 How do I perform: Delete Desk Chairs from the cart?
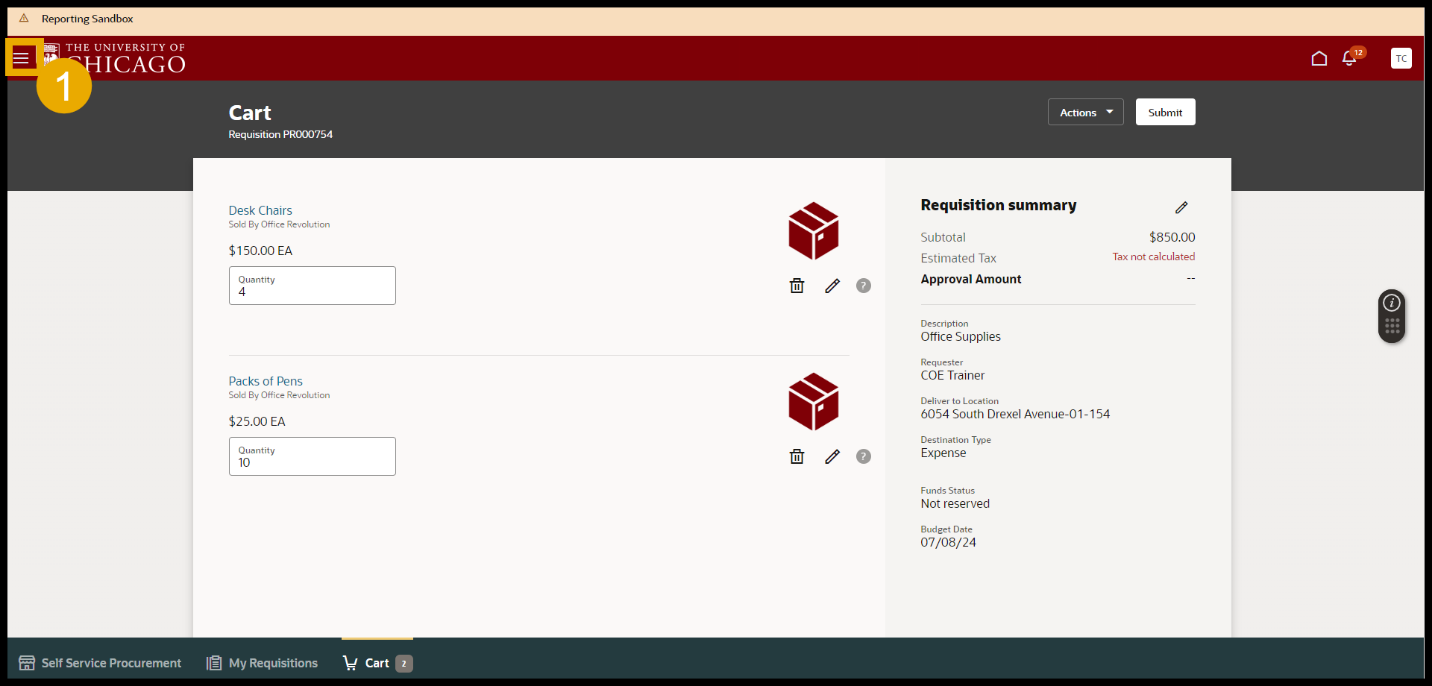point(797,286)
